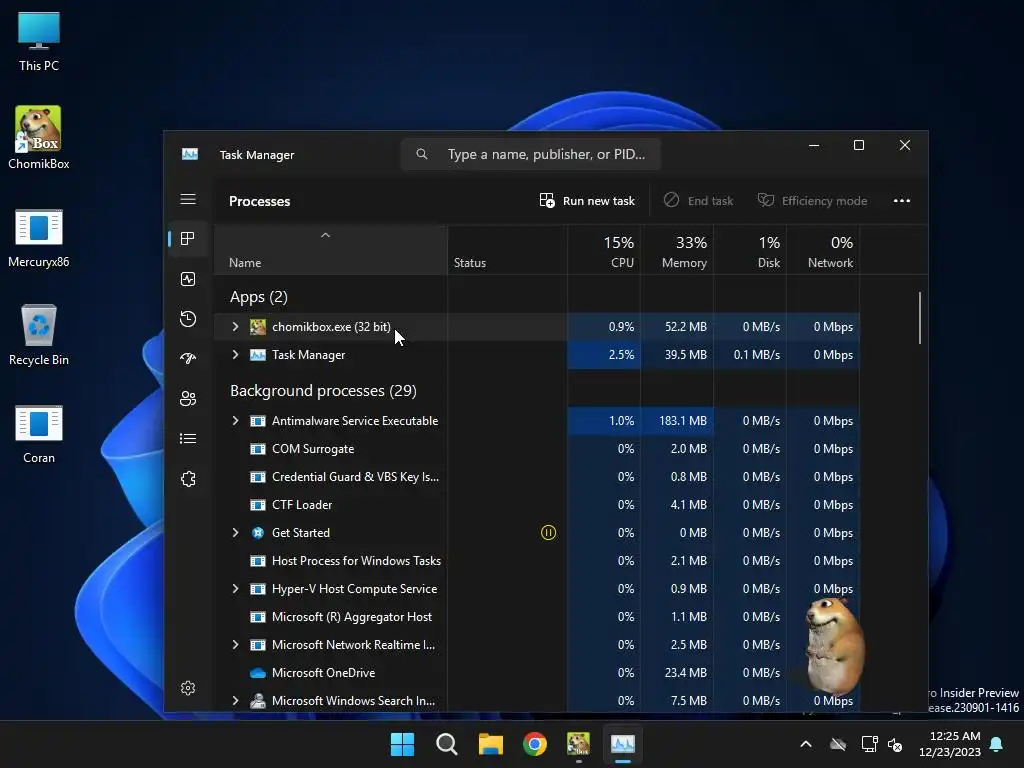
Task: Open the Details list sidebar icon
Action: tap(188, 439)
